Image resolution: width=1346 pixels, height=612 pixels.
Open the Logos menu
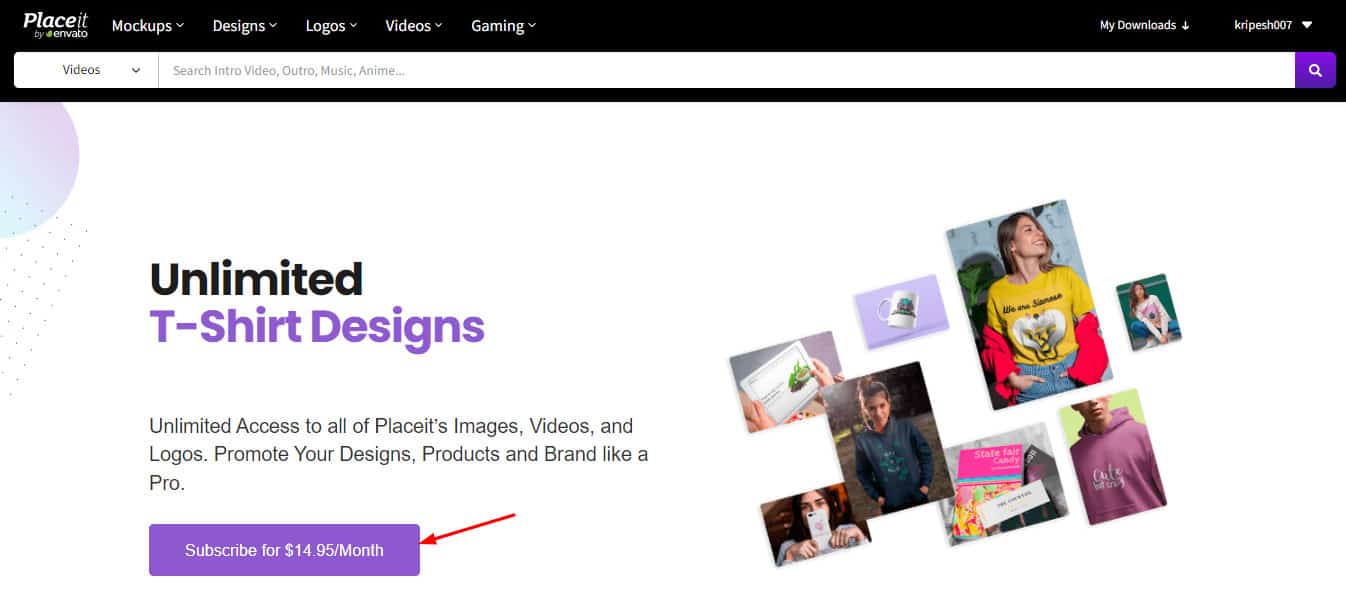point(331,26)
